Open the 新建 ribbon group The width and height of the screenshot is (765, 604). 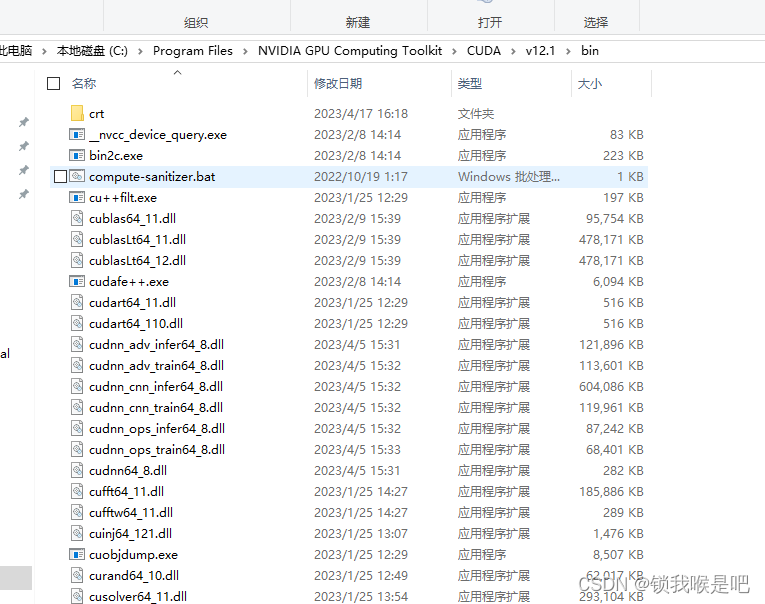point(358,22)
